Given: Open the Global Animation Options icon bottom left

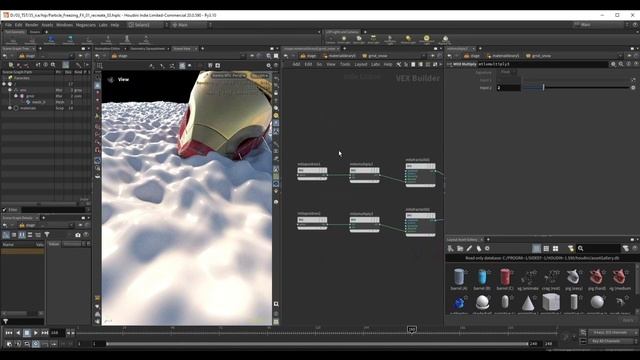Looking at the screenshot, I should (9, 344).
